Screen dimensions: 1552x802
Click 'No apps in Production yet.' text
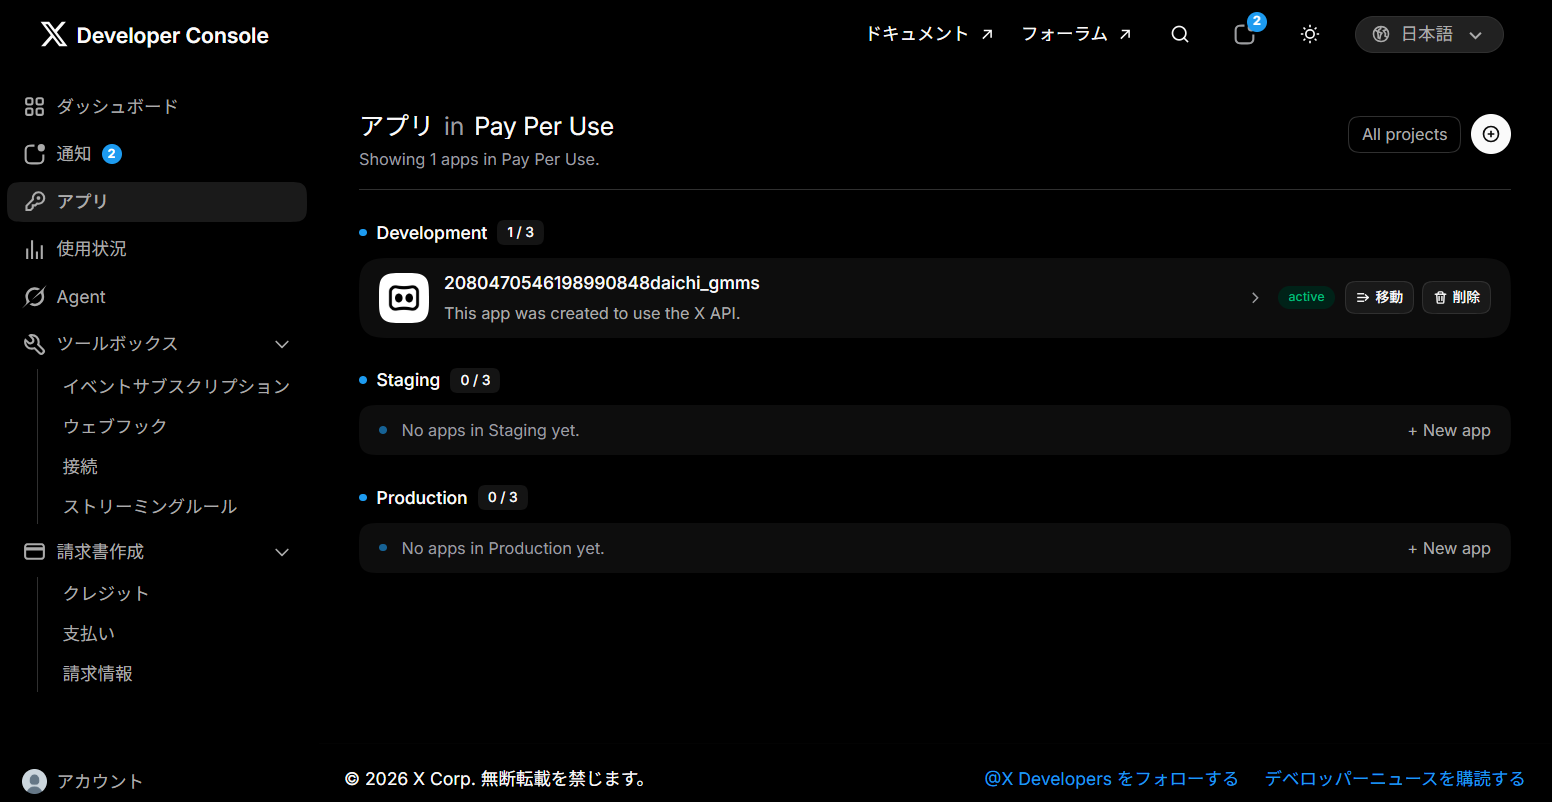[x=503, y=549]
